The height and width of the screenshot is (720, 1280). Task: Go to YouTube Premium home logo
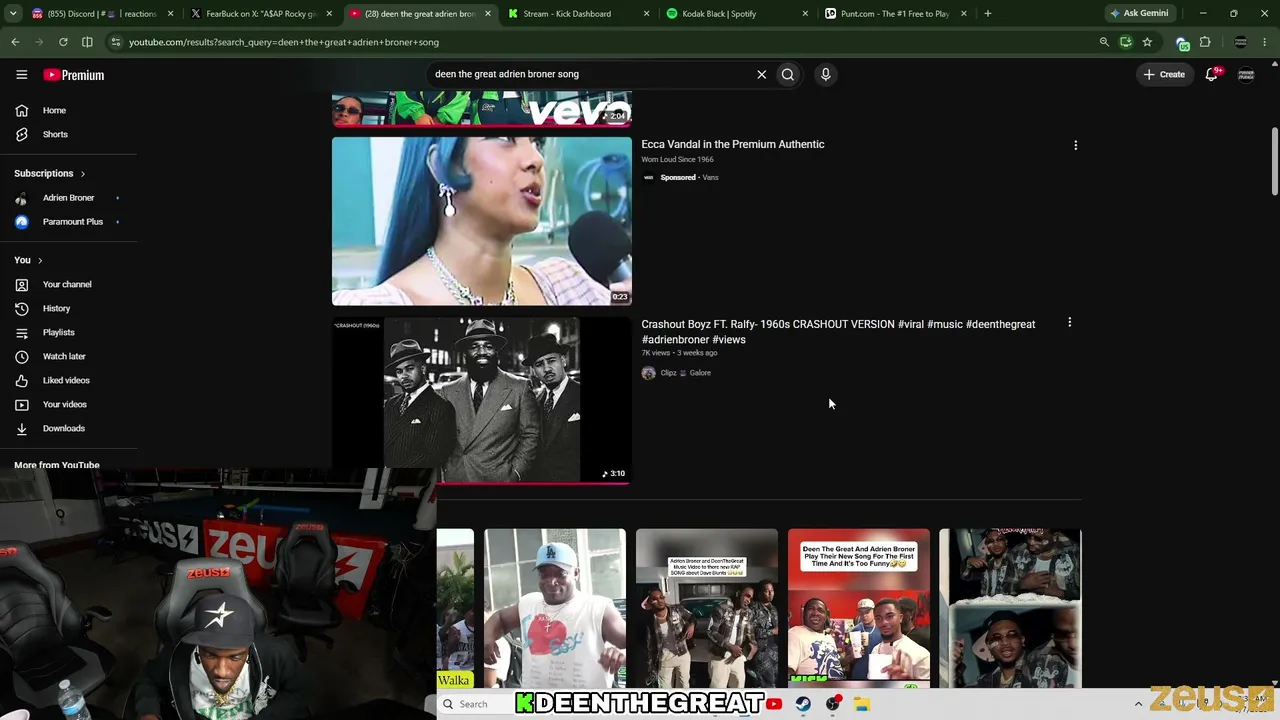coord(74,75)
